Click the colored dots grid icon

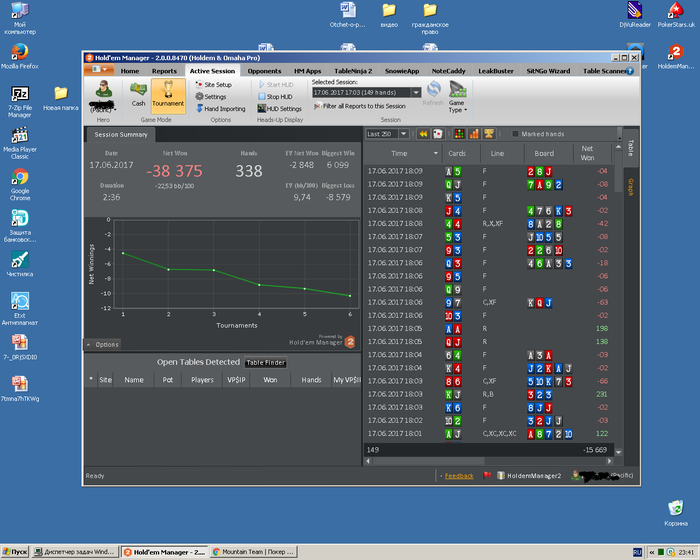click(459, 134)
